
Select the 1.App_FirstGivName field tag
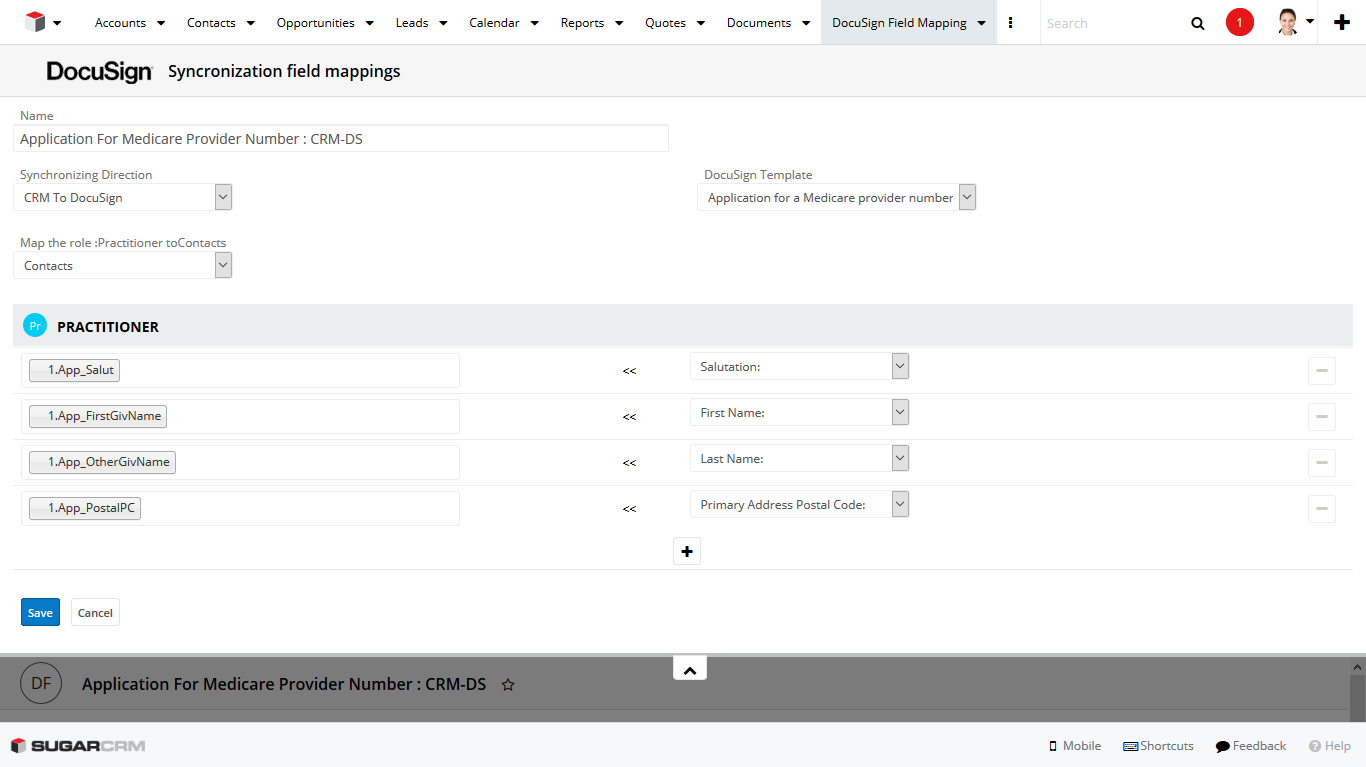pyautogui.click(x=98, y=416)
